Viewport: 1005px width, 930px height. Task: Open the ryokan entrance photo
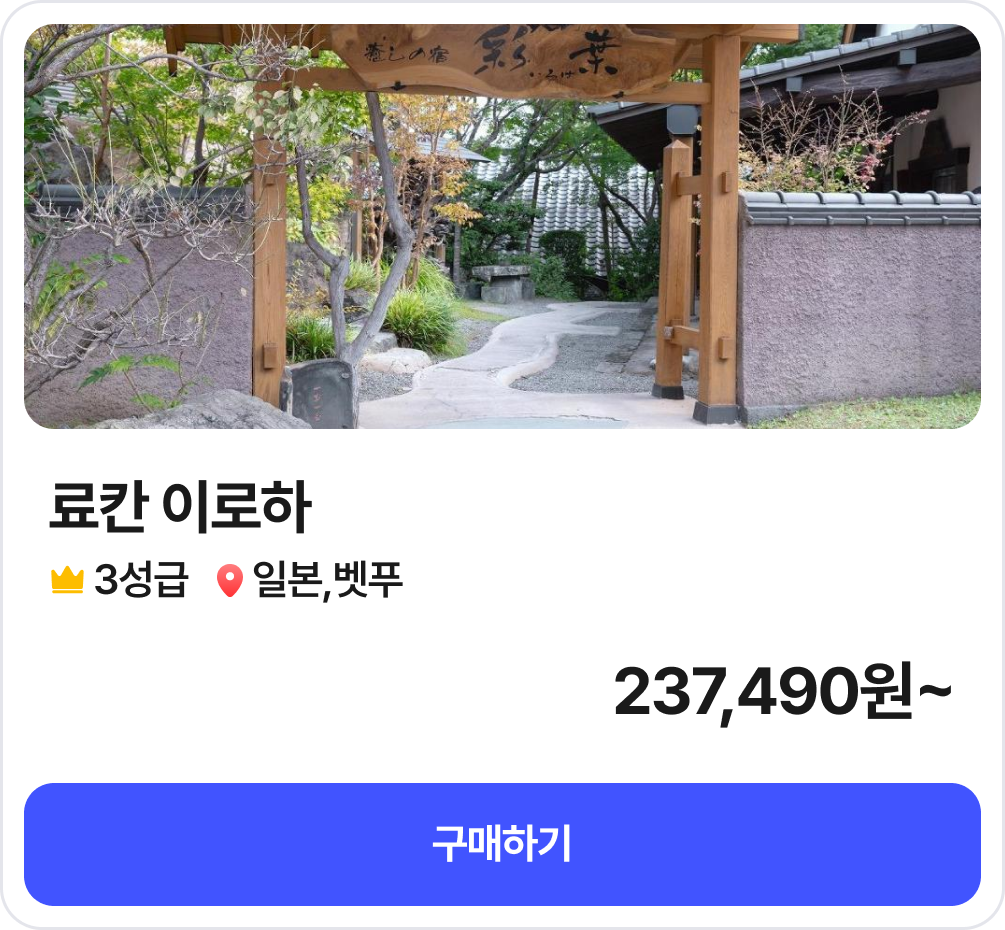pos(502,226)
